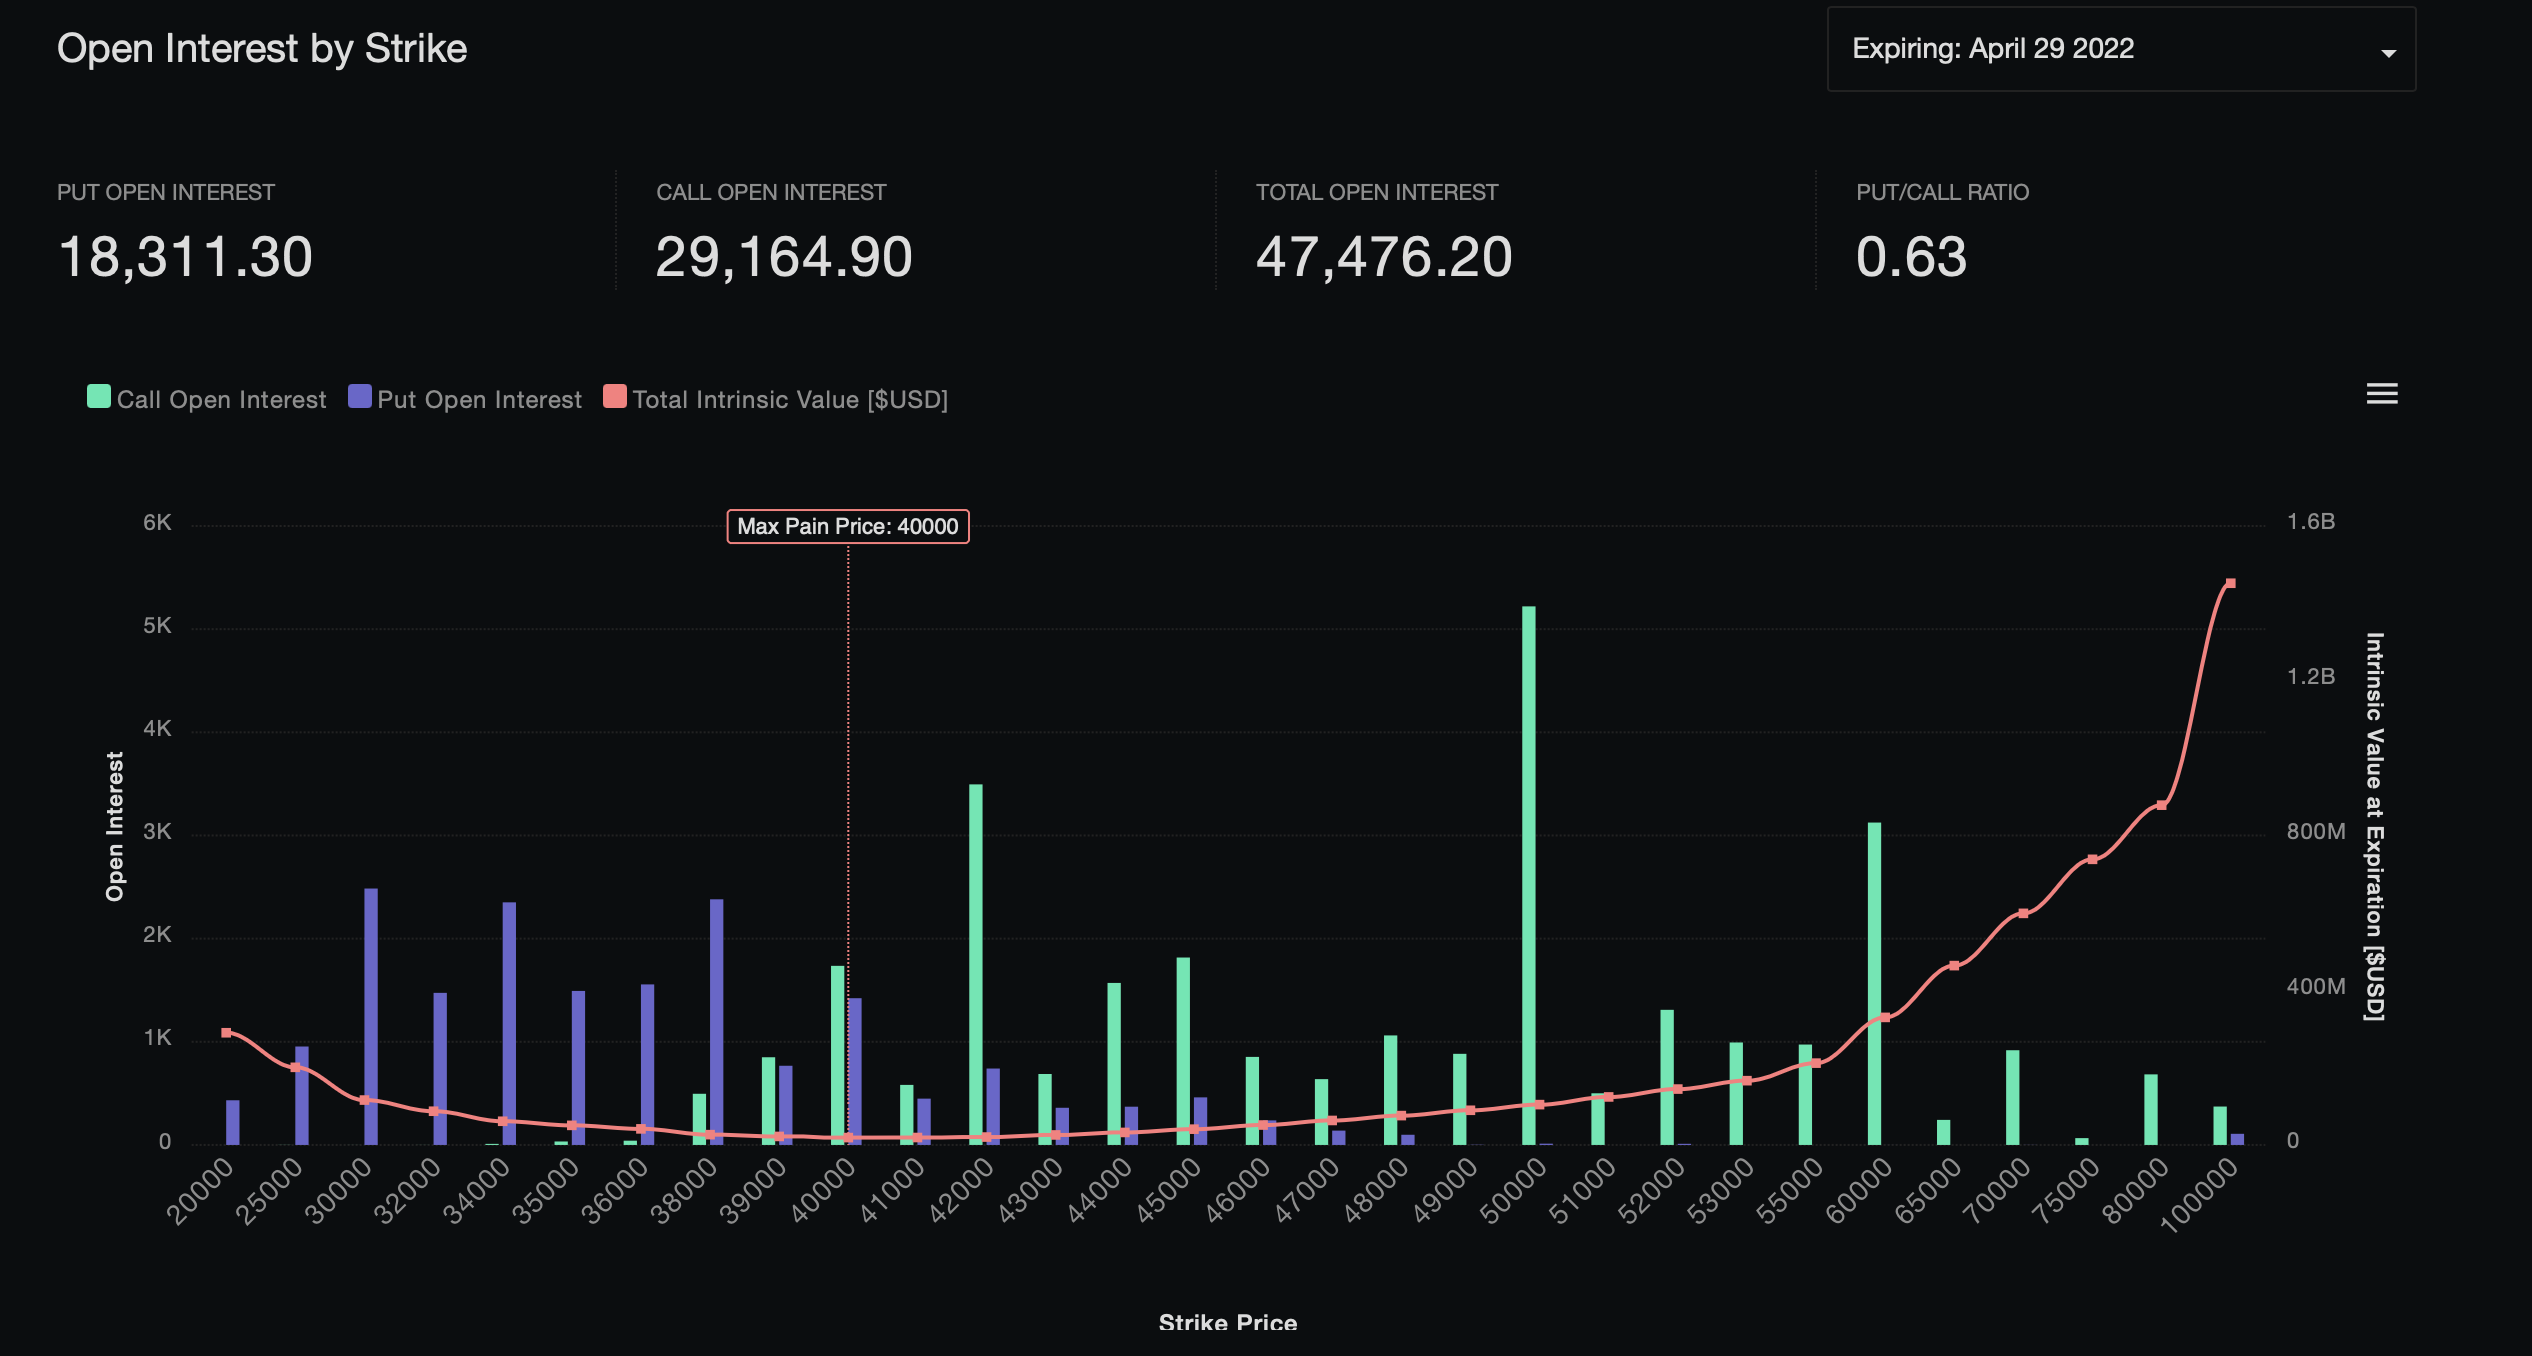Viewport: 2532px width, 1356px height.
Task: Toggle Total Intrinsic Value legend entry
Action: [x=776, y=399]
